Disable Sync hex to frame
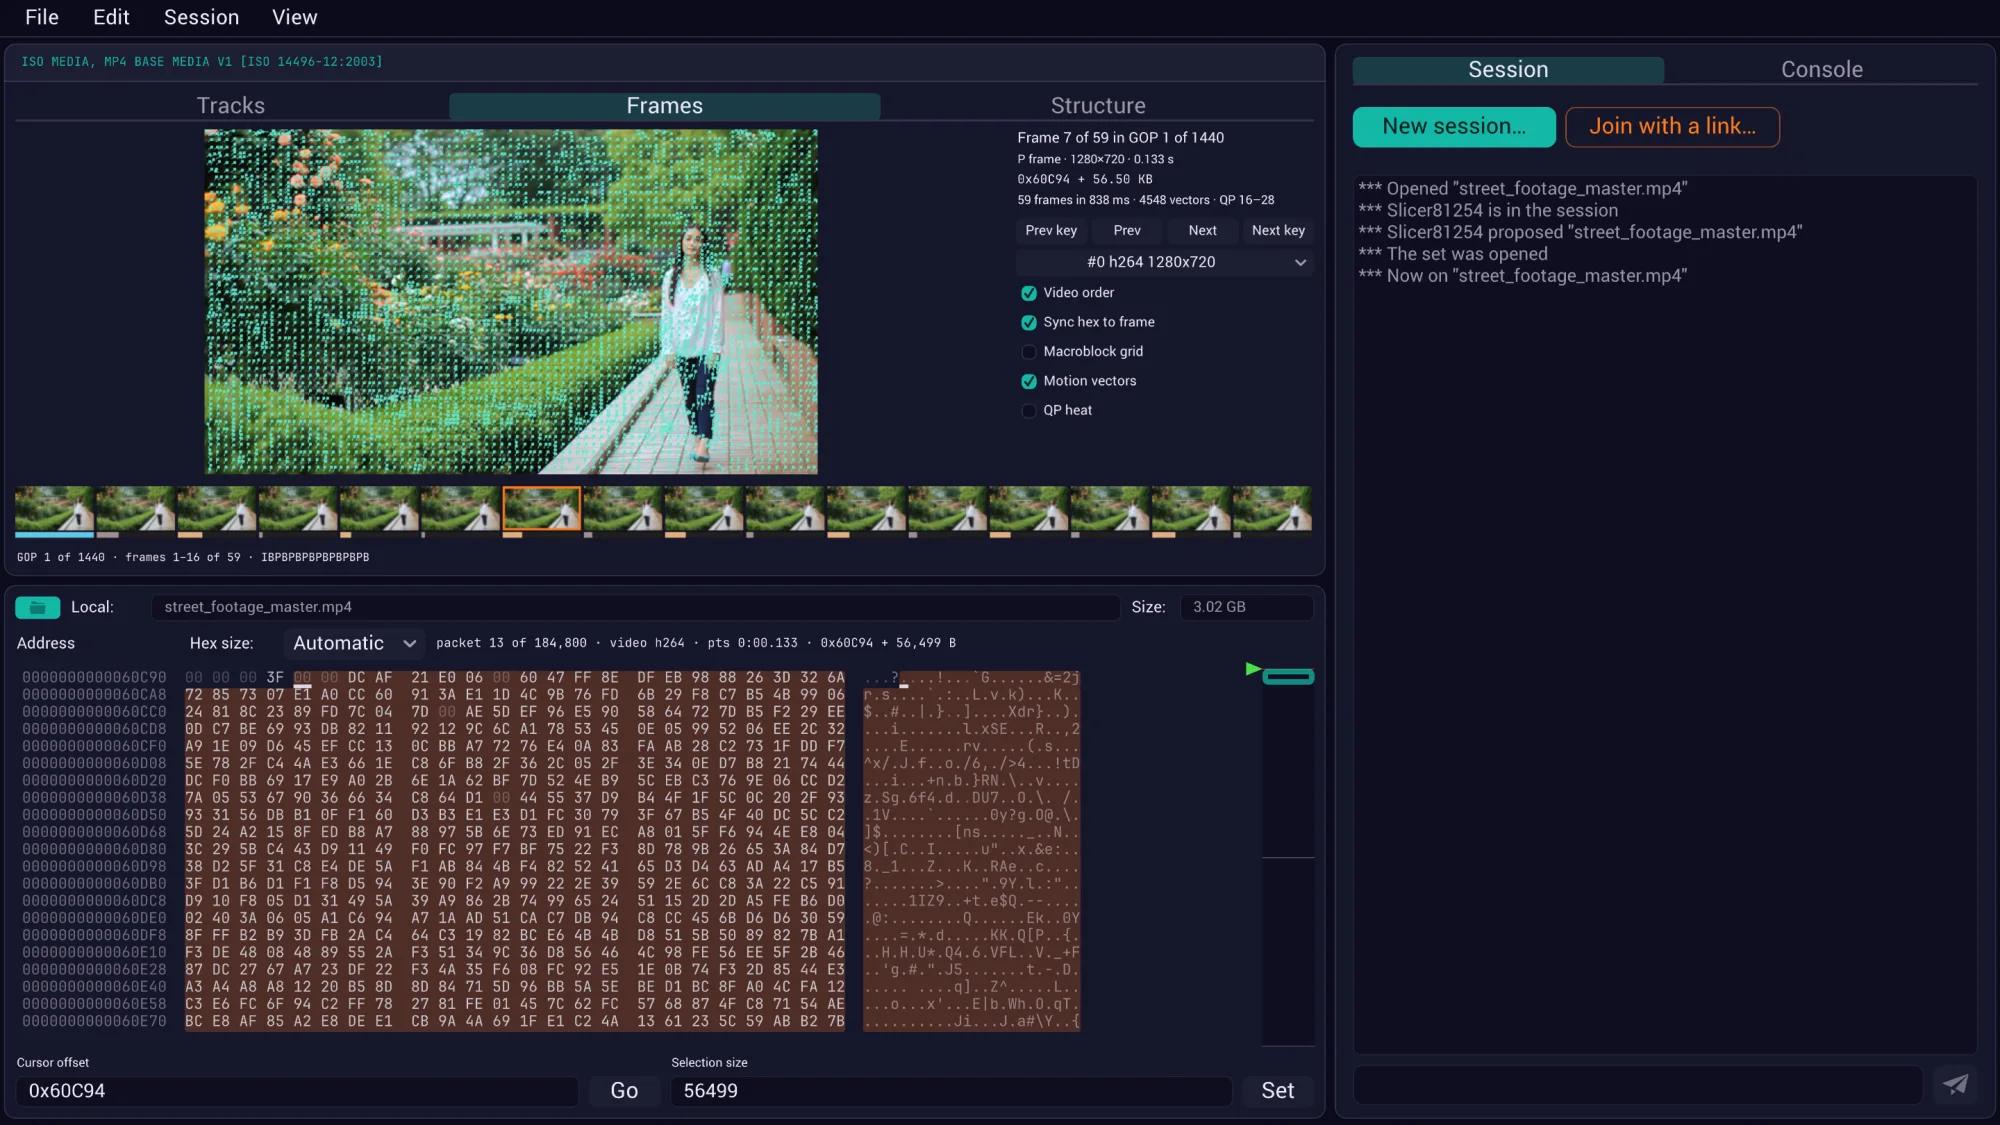Screen dimensions: 2000x1125 (x=1028, y=322)
